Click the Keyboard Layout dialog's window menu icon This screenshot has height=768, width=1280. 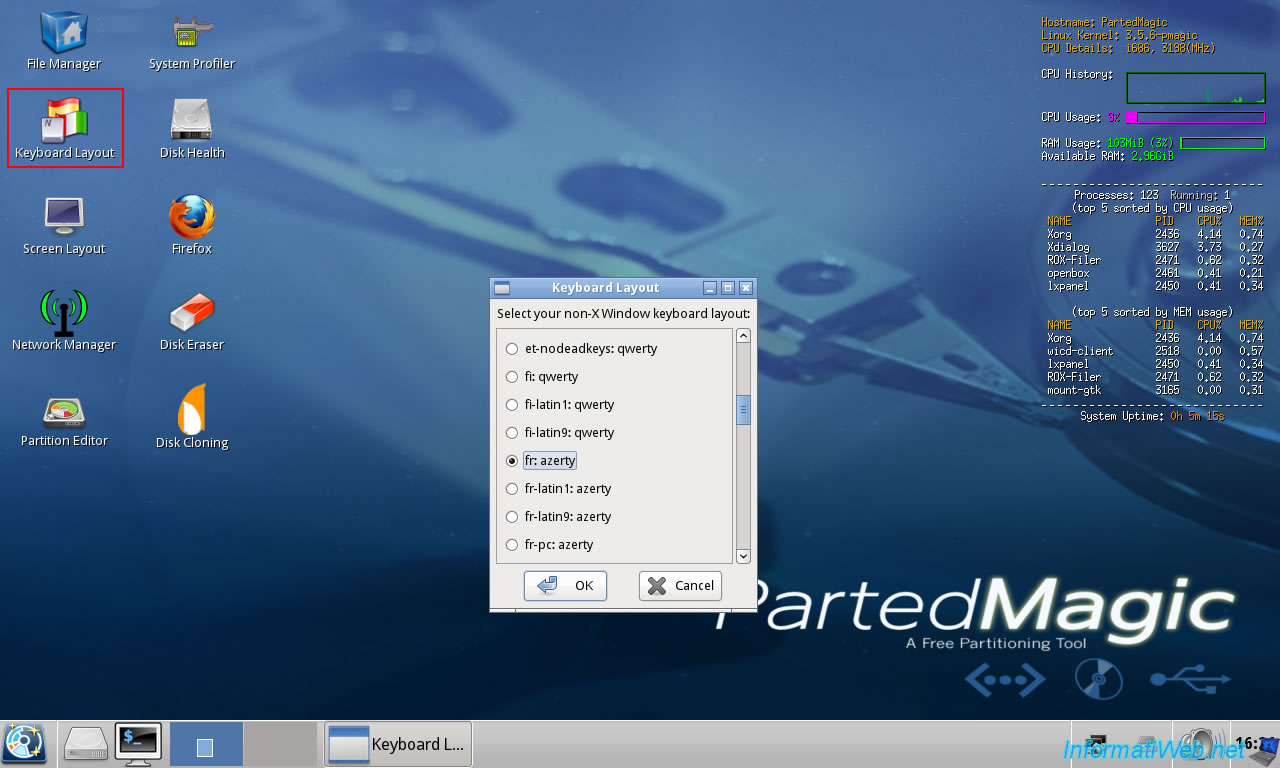coord(502,288)
